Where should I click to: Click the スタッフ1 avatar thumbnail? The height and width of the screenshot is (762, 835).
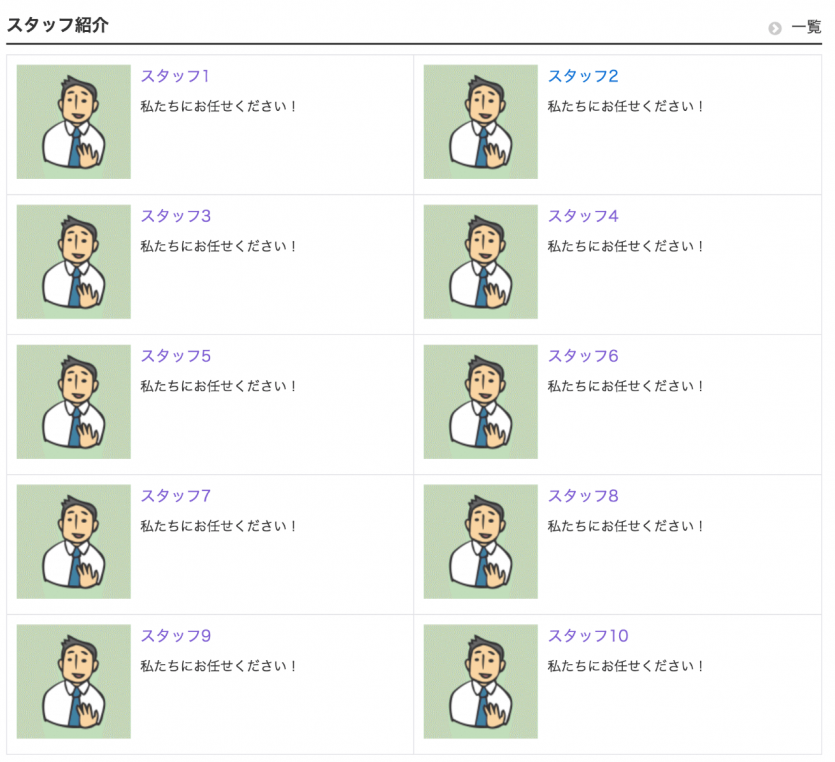(73, 122)
